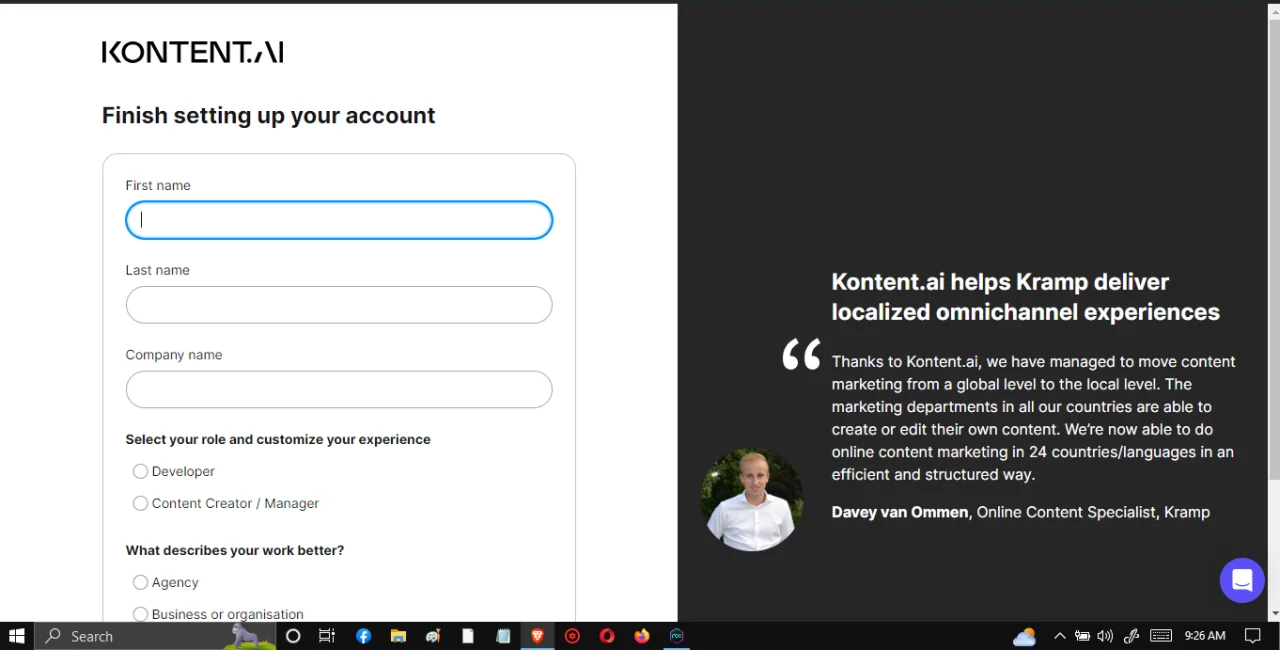Select Content Creator / Manager role
The width and height of the screenshot is (1280, 650).
pos(140,503)
